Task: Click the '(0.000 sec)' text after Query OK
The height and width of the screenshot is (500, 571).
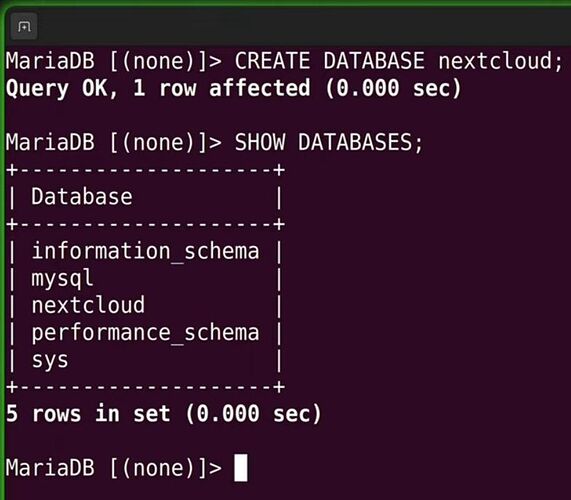Action: (x=394, y=88)
